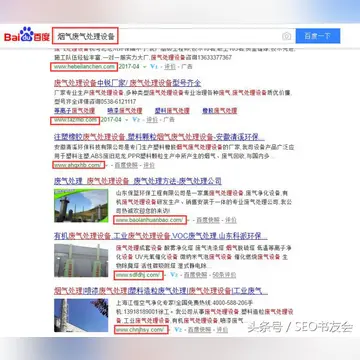
Task: Click V1 badge next to hebeilianchen.com
Action: [x=154, y=67]
